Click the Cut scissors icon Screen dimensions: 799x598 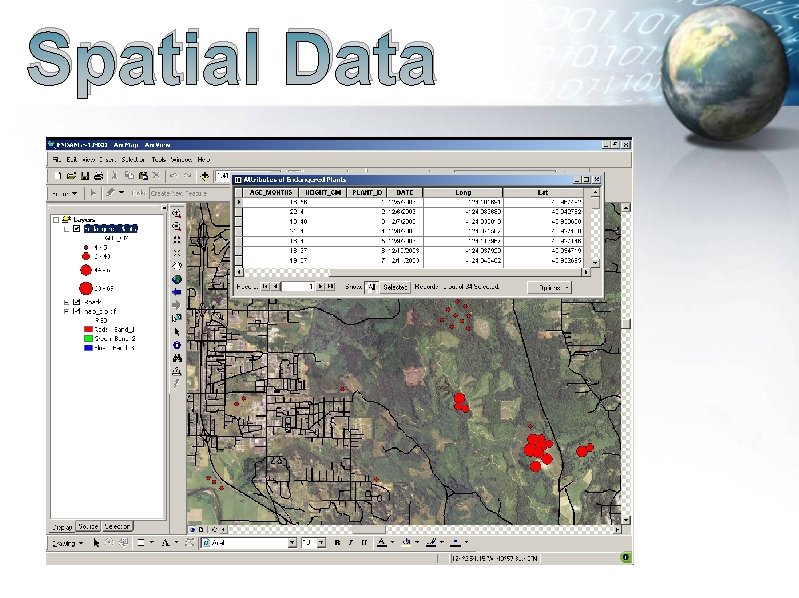(115, 176)
